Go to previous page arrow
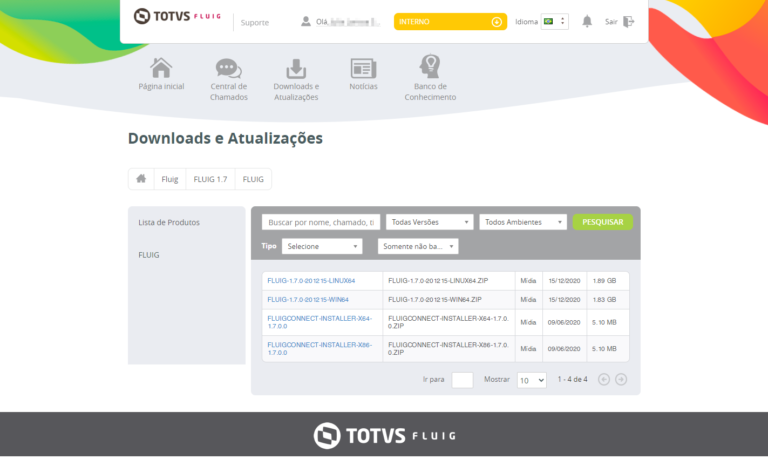 (x=604, y=379)
